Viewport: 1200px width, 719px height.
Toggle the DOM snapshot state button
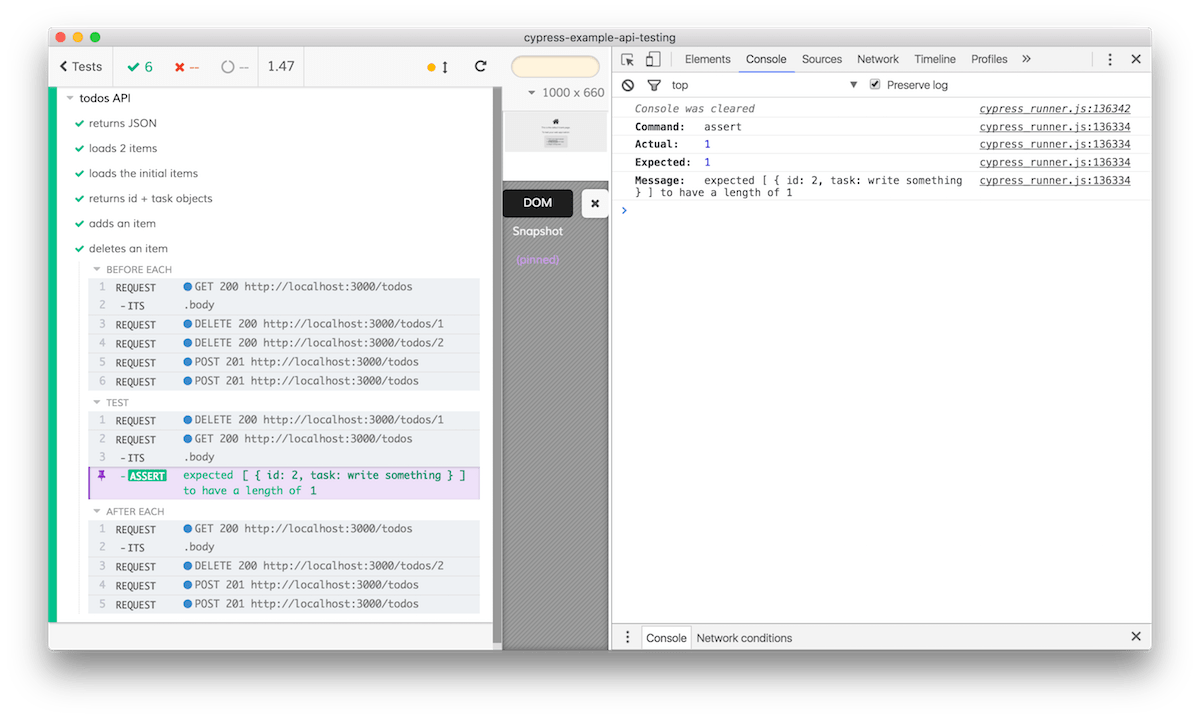[x=537, y=202]
